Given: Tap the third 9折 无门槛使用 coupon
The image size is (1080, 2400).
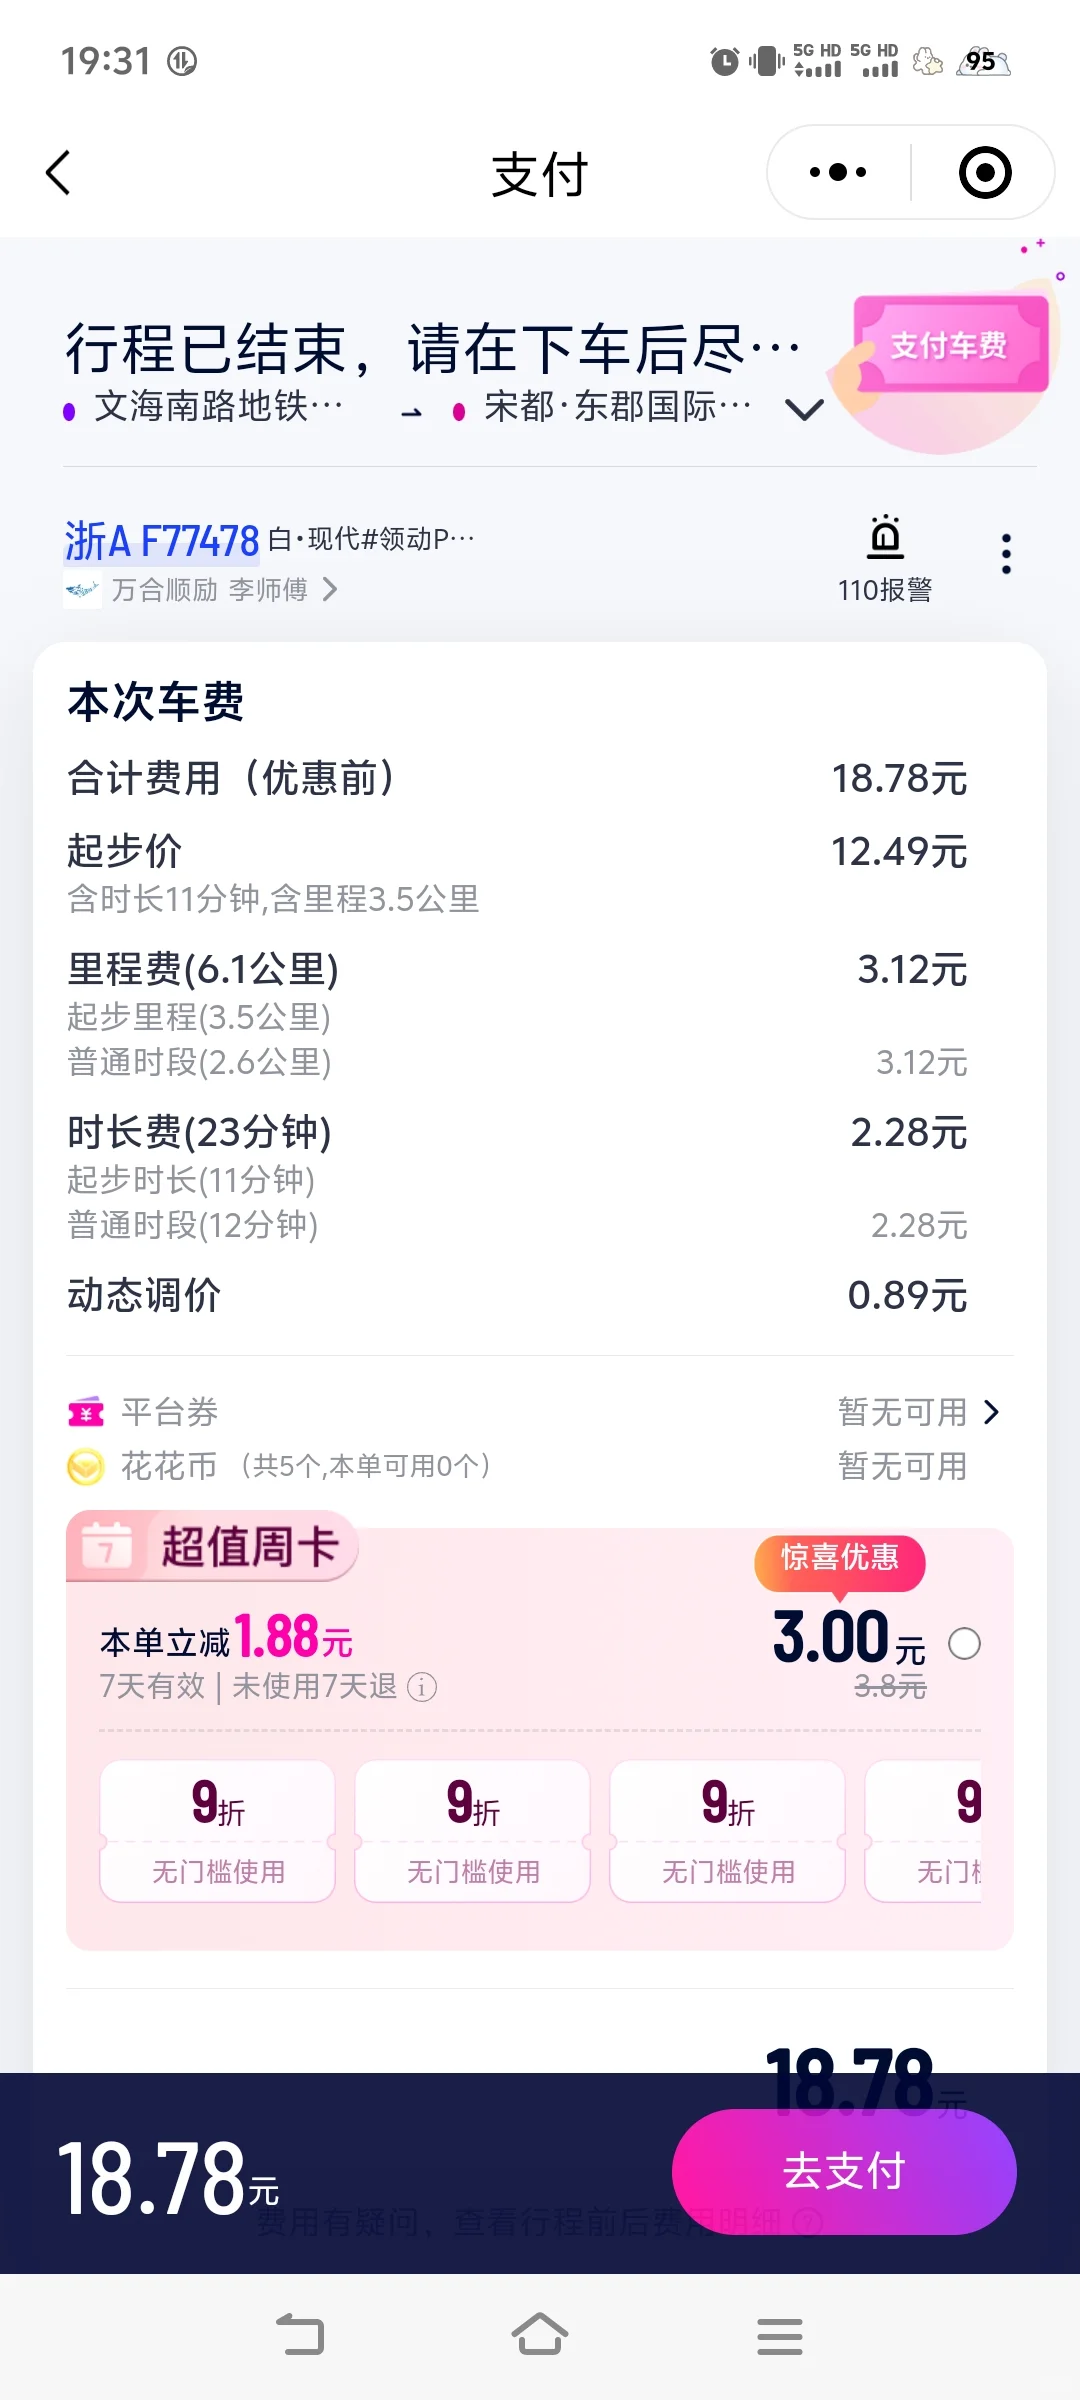Looking at the screenshot, I should pyautogui.click(x=727, y=1831).
